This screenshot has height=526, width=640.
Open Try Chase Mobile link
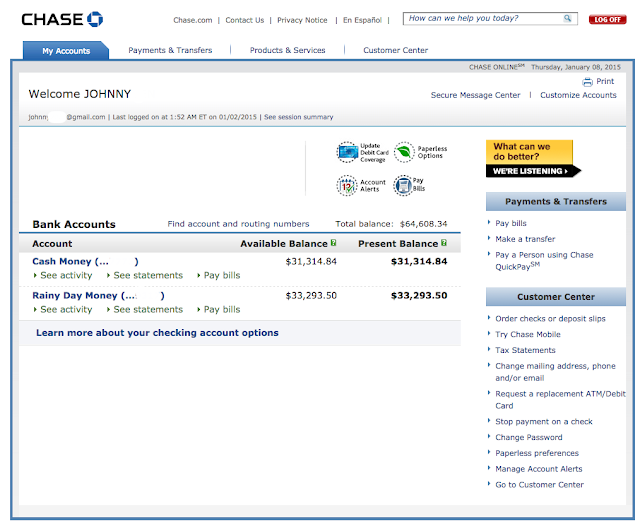(x=528, y=335)
